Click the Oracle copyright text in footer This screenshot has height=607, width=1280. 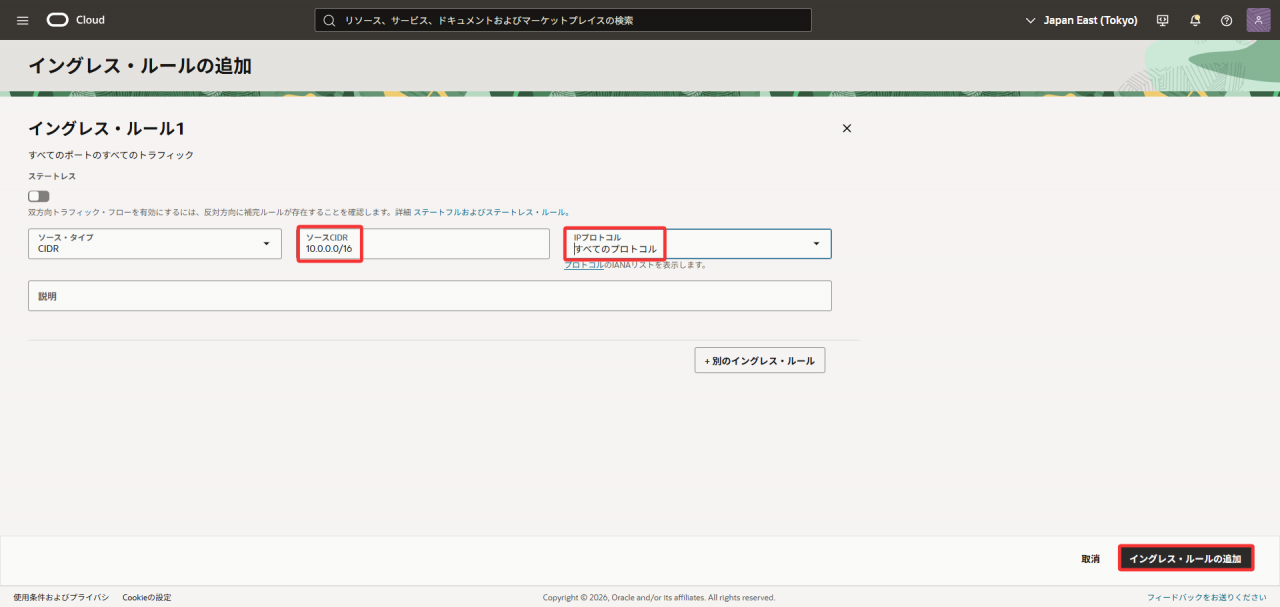click(x=659, y=597)
